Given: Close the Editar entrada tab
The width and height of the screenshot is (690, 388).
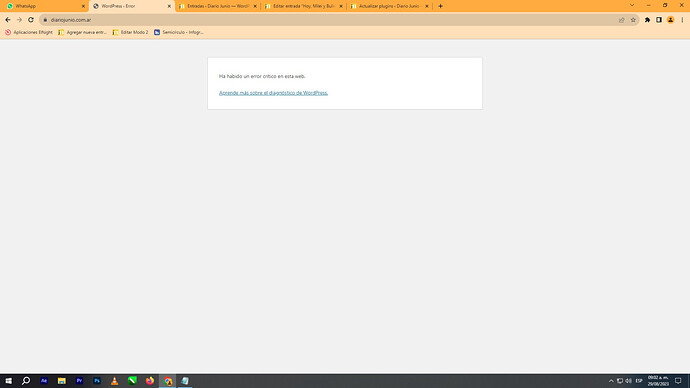Looking at the screenshot, I should pos(341,6).
